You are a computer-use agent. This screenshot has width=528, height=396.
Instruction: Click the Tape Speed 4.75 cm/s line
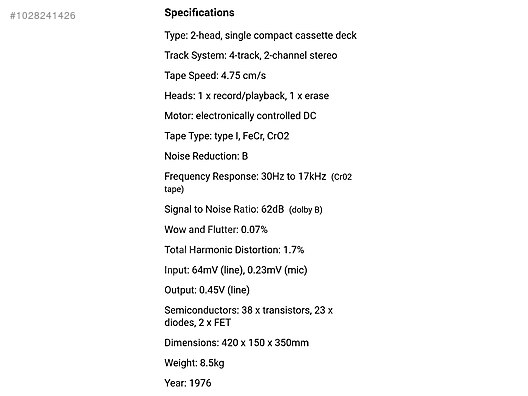[215, 75]
